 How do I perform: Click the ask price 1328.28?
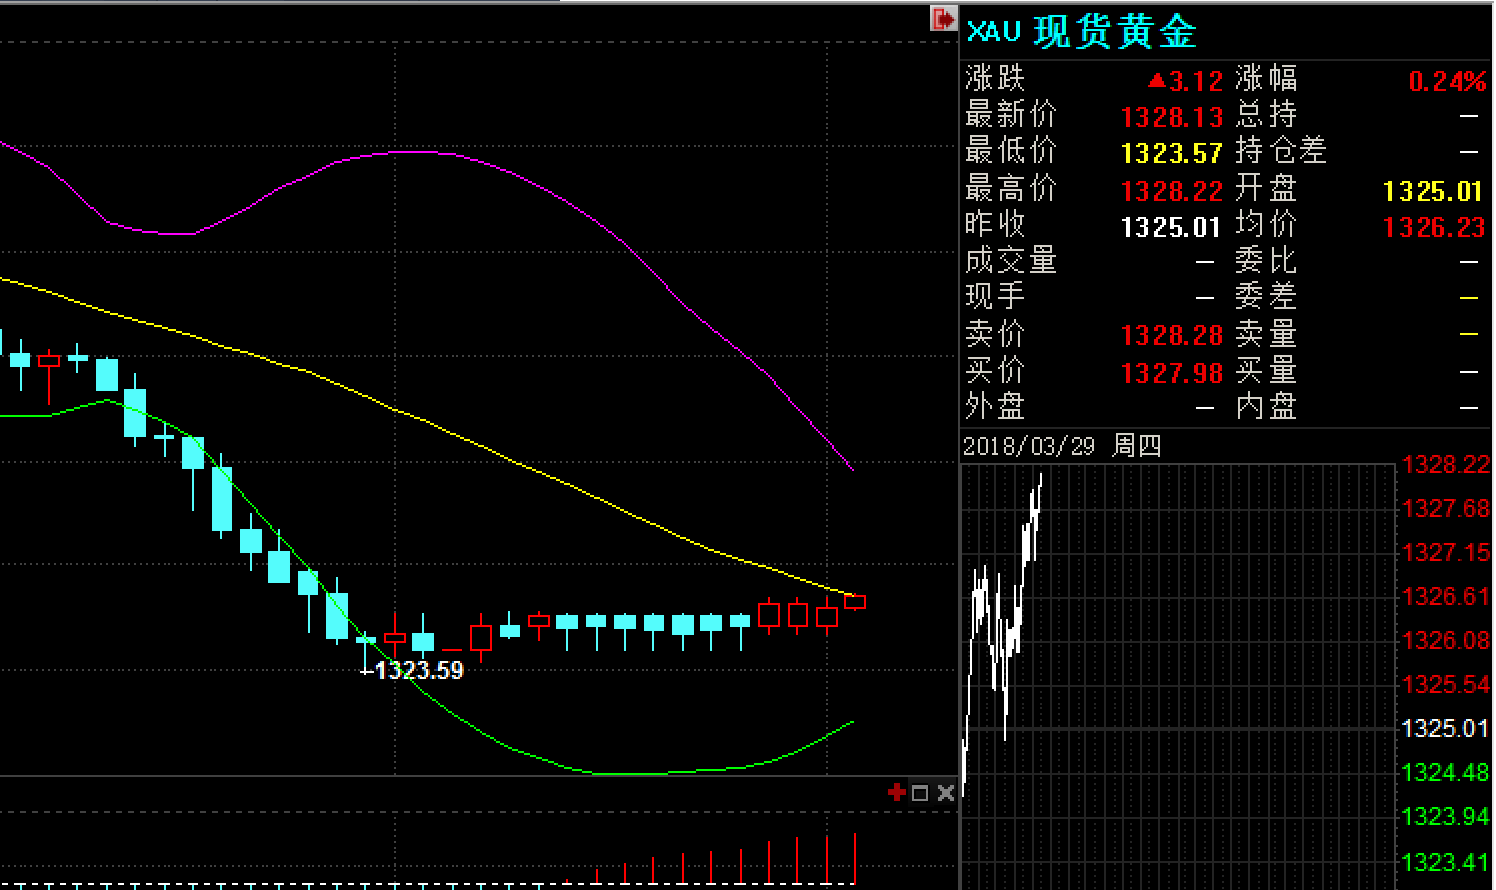1172,336
